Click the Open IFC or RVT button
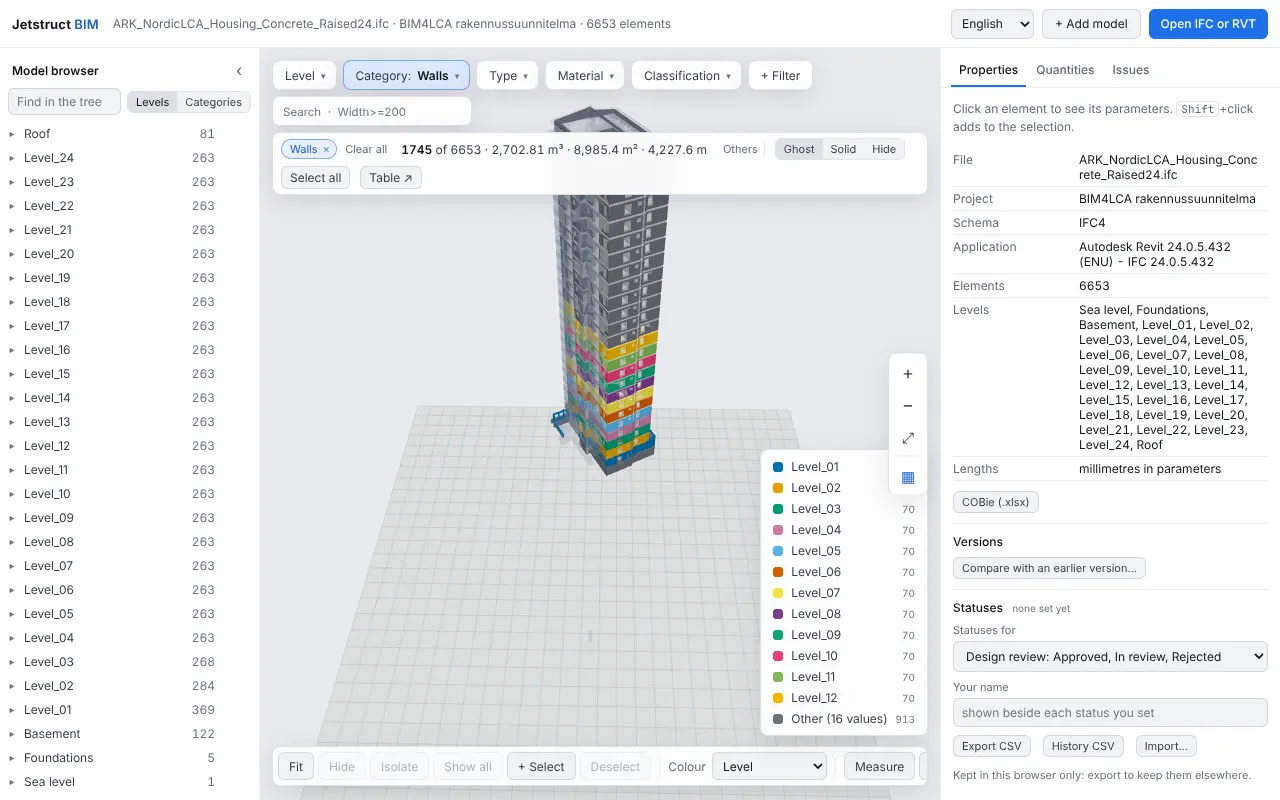1280x800 pixels. (1208, 24)
